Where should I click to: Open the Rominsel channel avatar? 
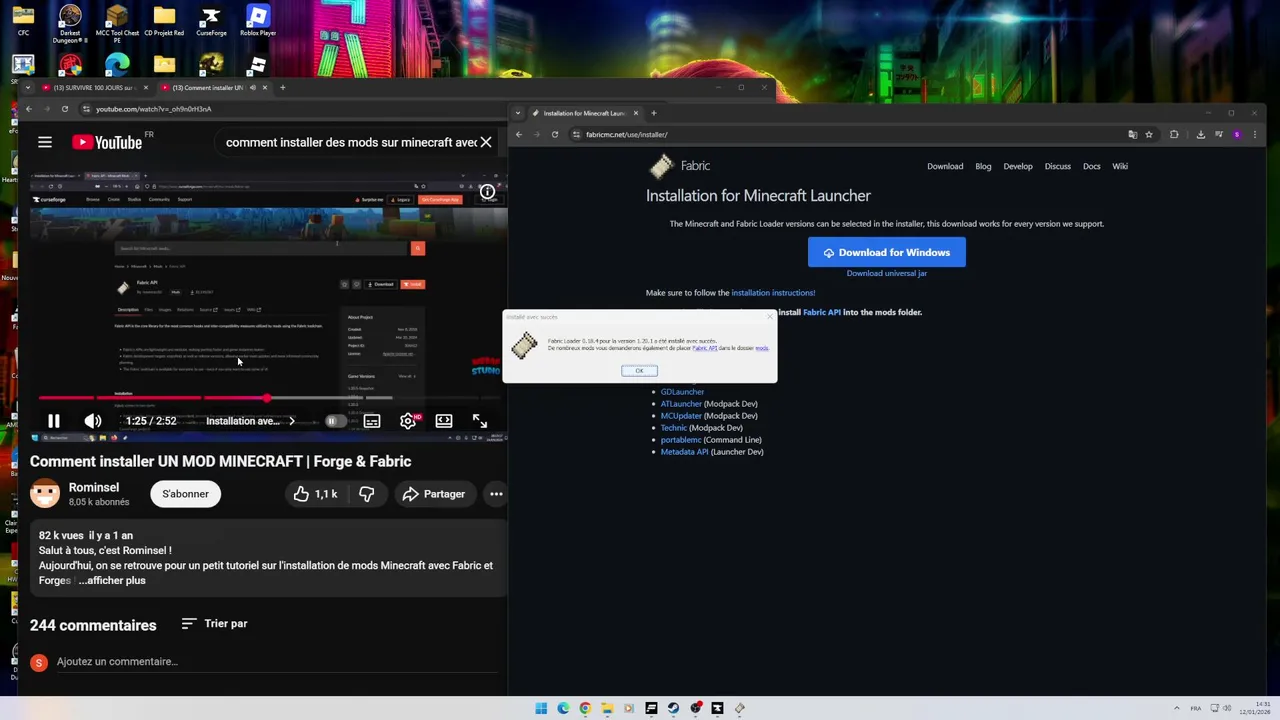coord(44,494)
